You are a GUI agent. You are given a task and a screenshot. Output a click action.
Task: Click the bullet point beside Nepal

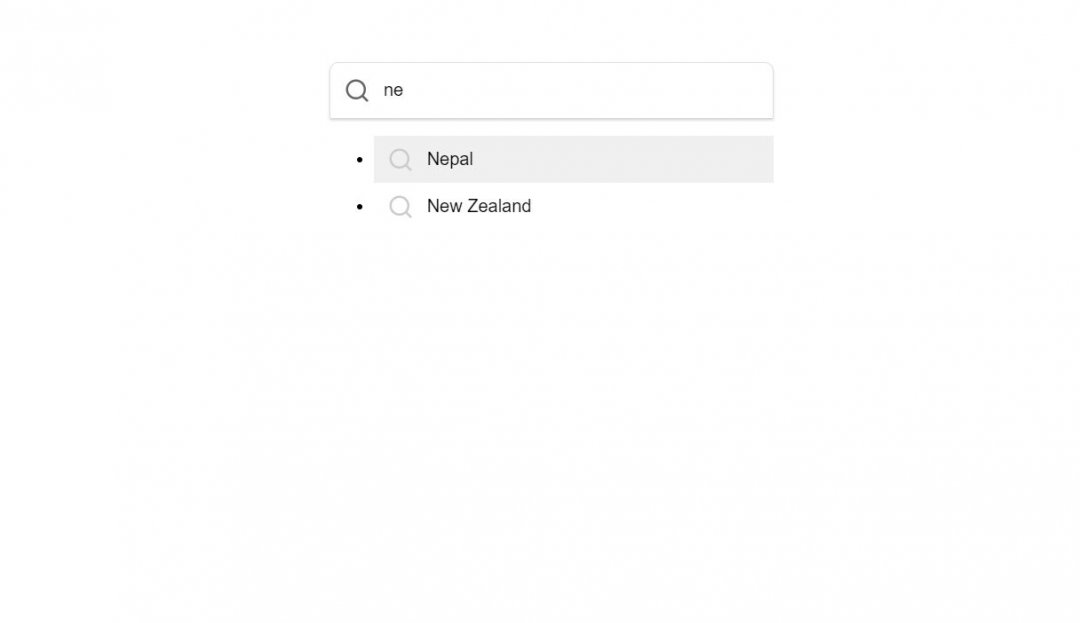pyautogui.click(x=360, y=159)
